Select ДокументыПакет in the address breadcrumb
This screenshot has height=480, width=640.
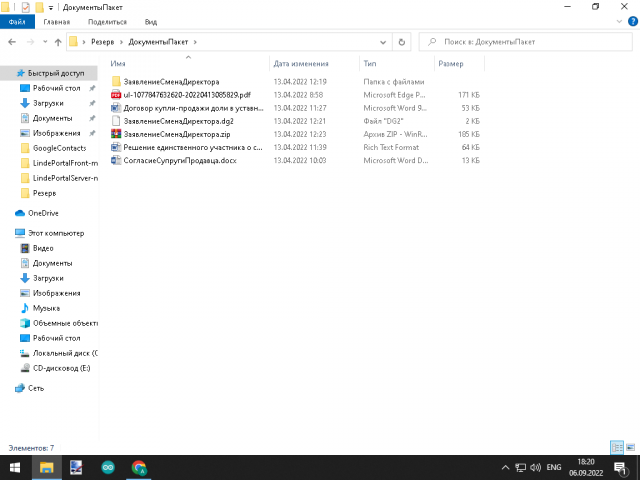pyautogui.click(x=158, y=42)
